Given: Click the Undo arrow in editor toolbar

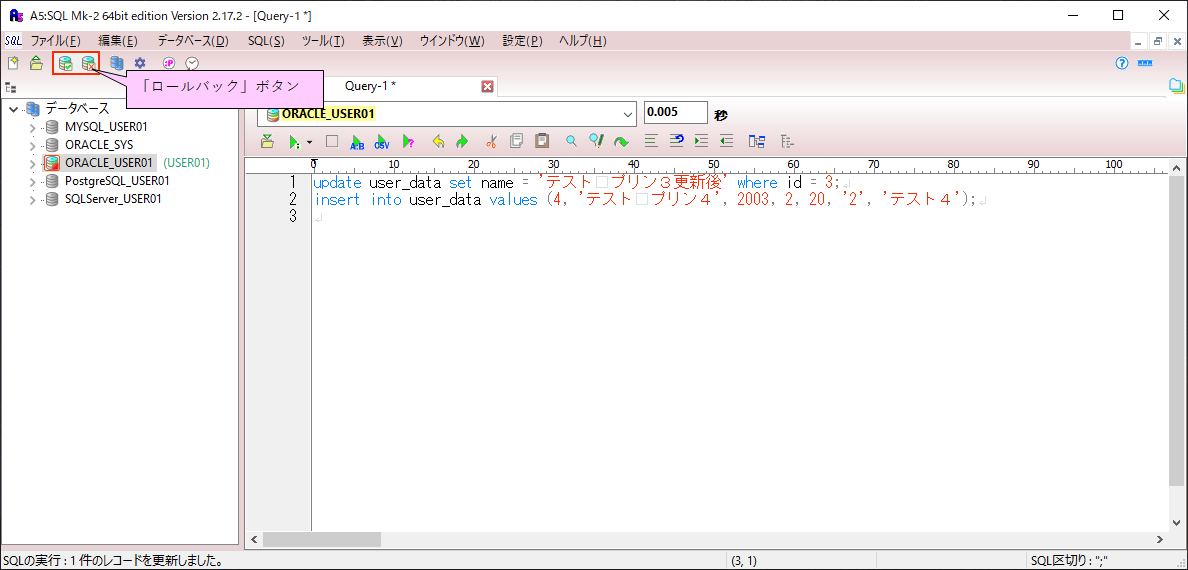Looking at the screenshot, I should click(438, 142).
